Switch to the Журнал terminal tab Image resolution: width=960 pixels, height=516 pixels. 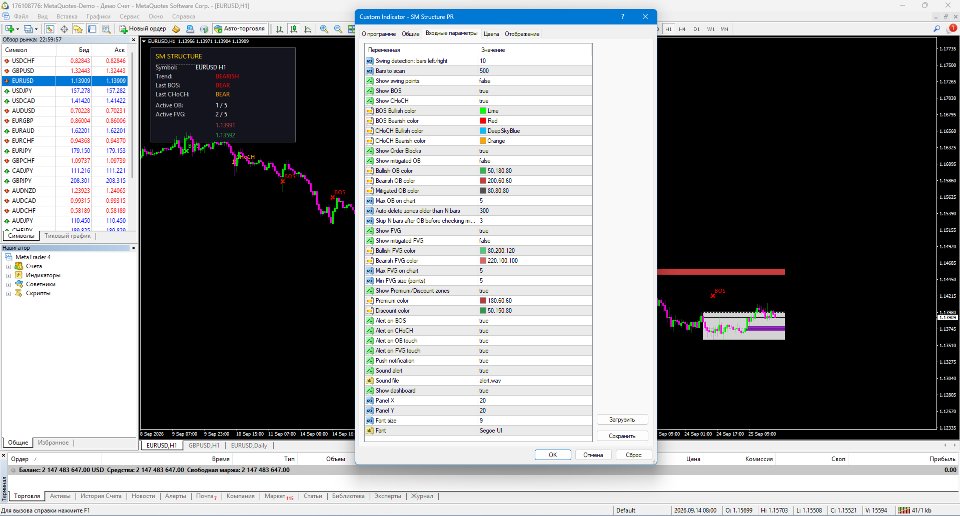pyautogui.click(x=422, y=496)
